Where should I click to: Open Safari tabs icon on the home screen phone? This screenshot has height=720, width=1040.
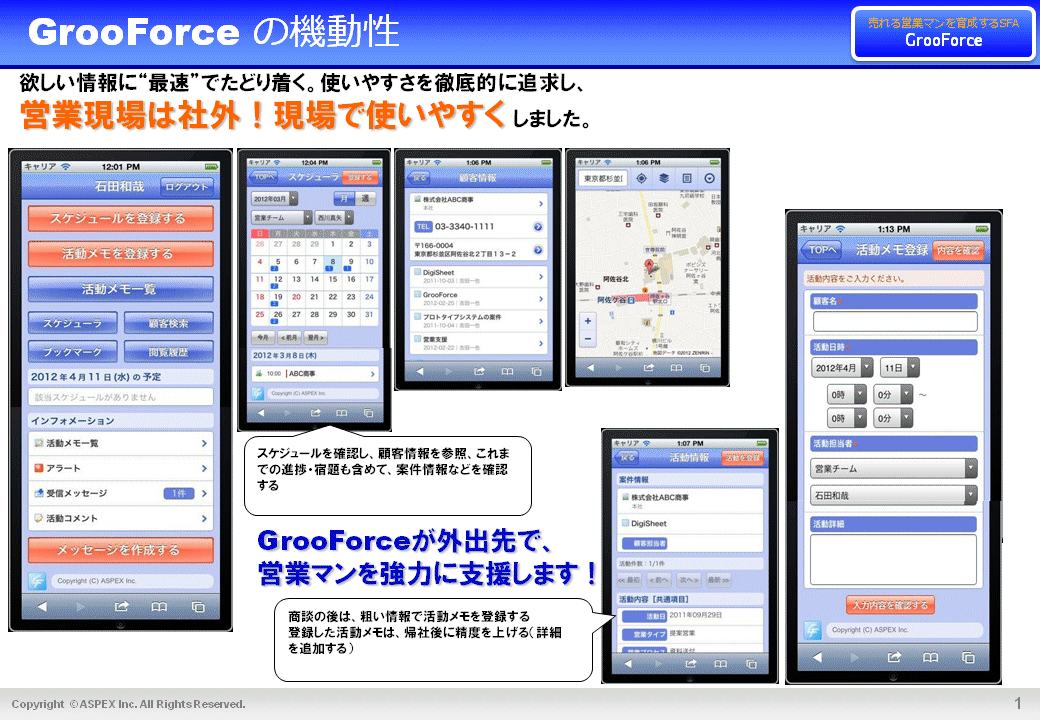click(x=198, y=607)
